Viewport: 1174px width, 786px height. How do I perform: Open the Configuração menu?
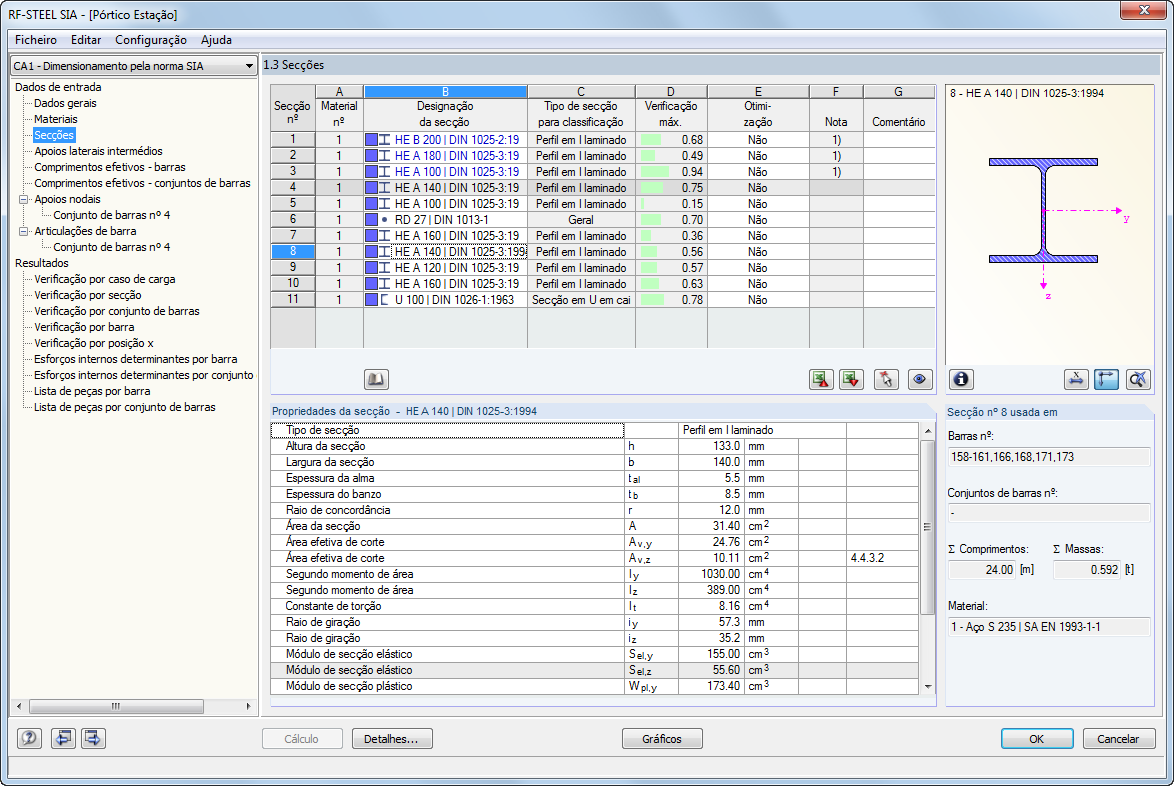pyautogui.click(x=151, y=40)
